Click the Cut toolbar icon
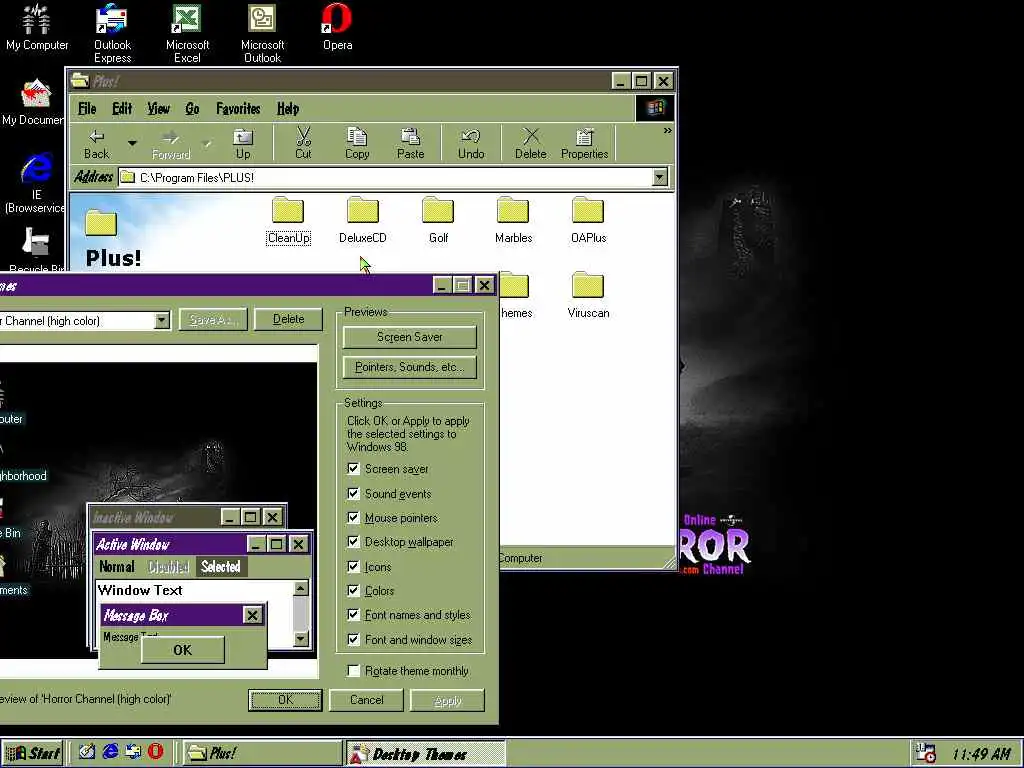Viewport: 1024px width, 768px height. (303, 144)
